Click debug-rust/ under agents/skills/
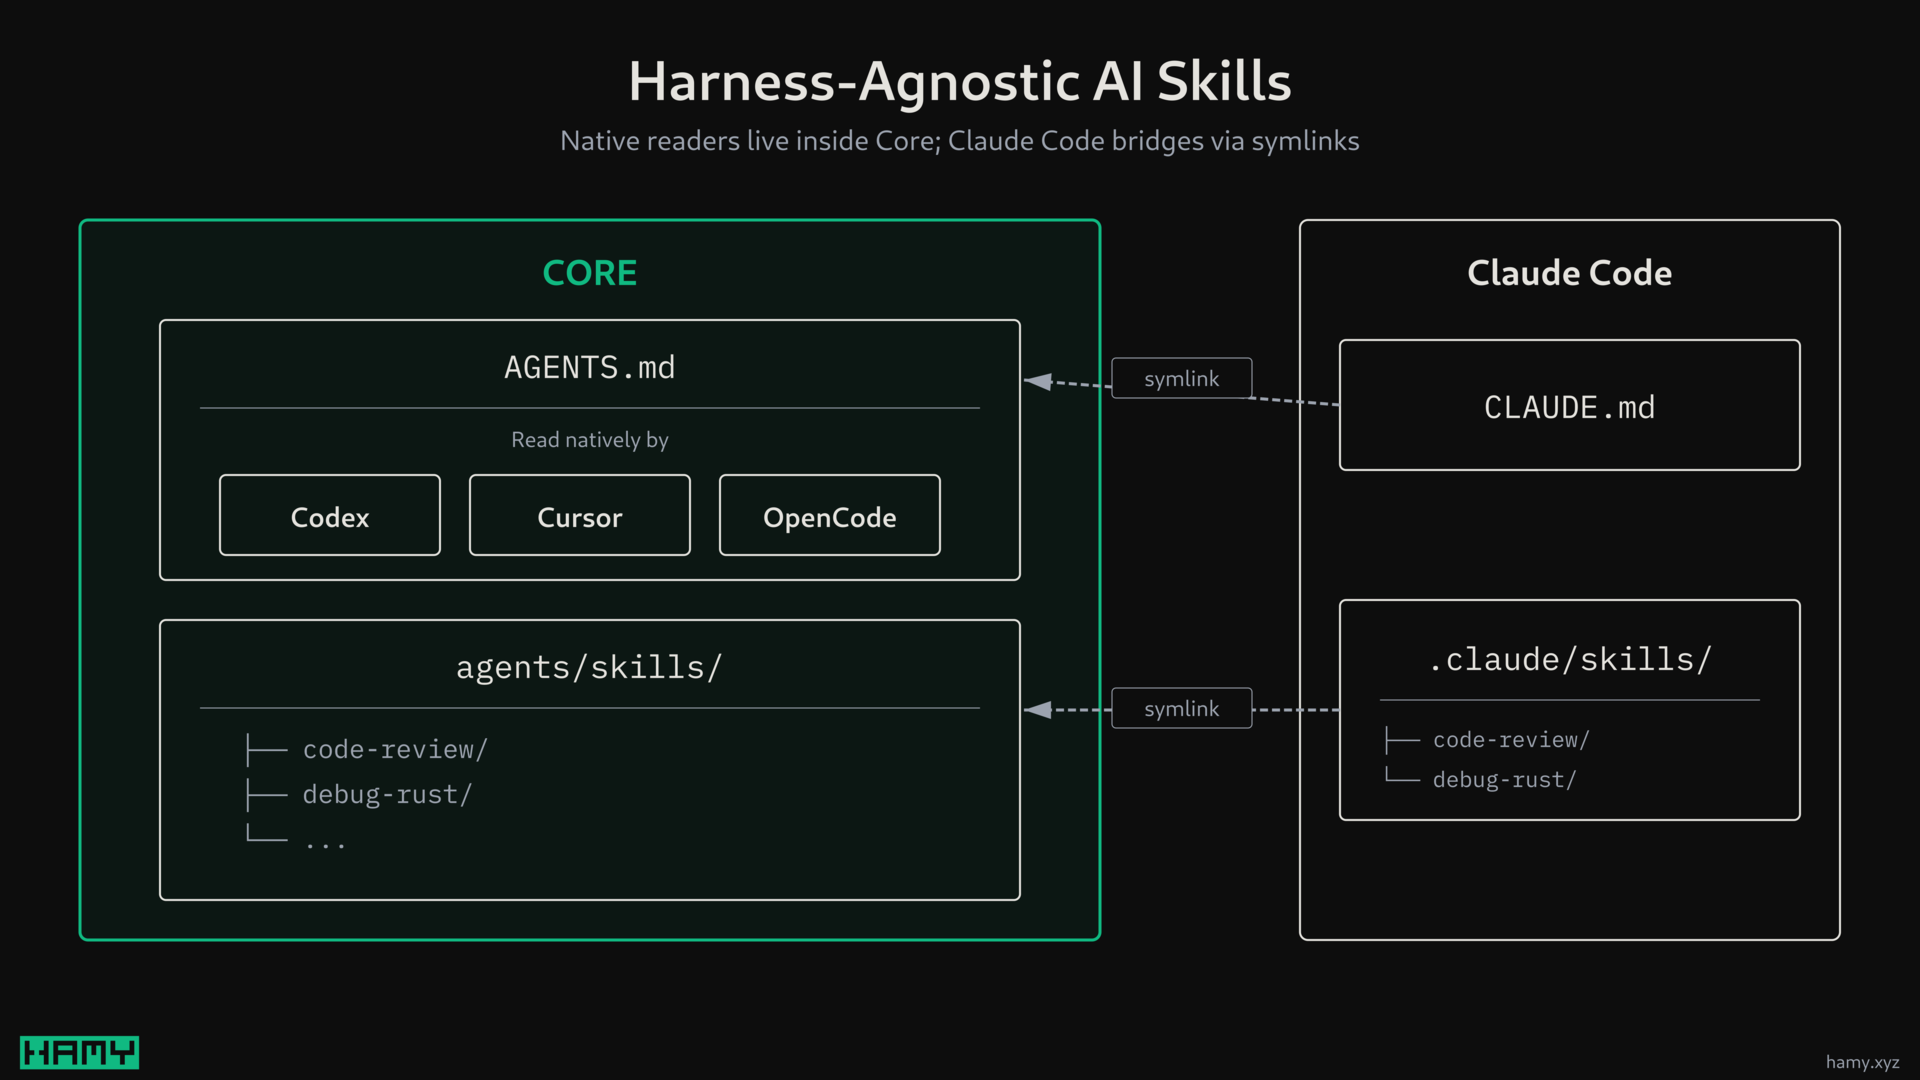This screenshot has width=1920, height=1080. [x=387, y=794]
